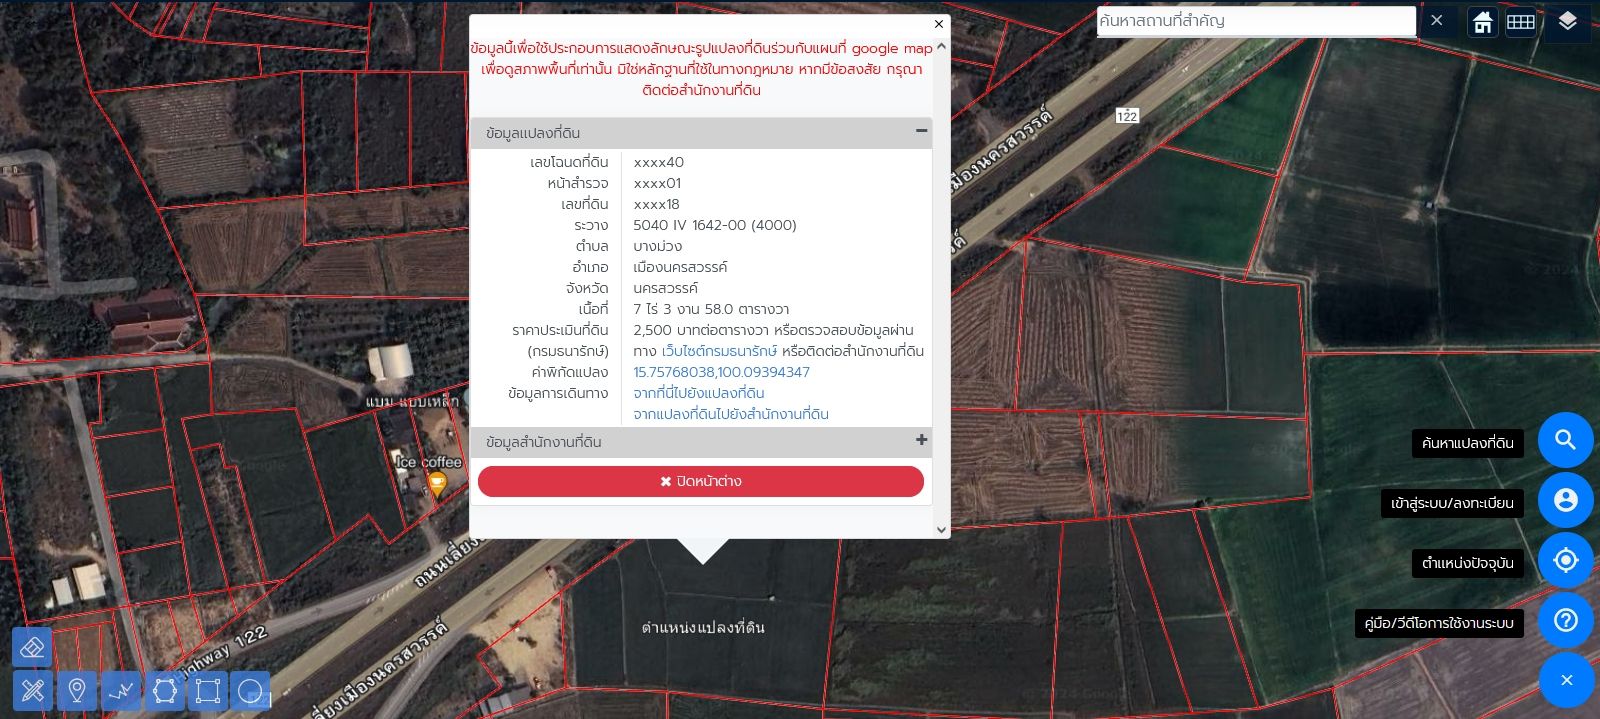The height and width of the screenshot is (719, 1600).
Task: Select the polyline drawing tool
Action: [x=121, y=691]
